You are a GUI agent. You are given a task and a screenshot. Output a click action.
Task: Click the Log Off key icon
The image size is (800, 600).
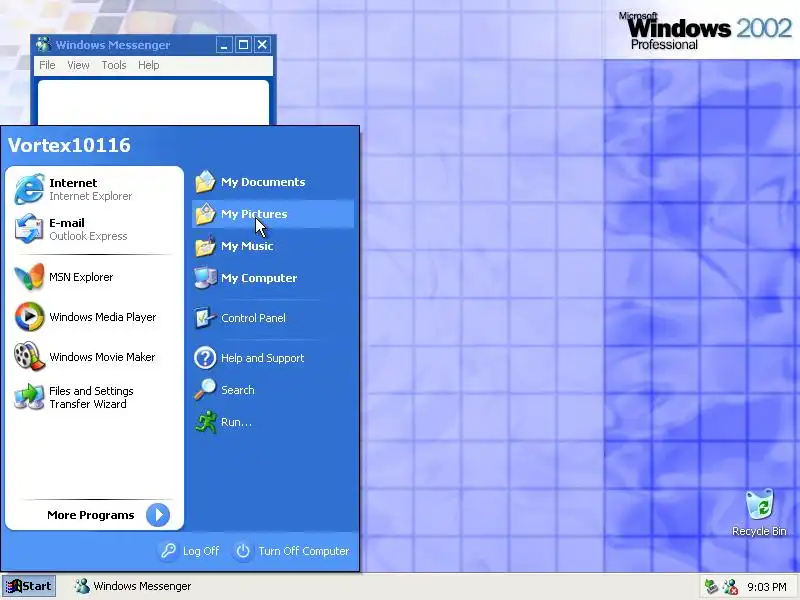click(x=168, y=551)
